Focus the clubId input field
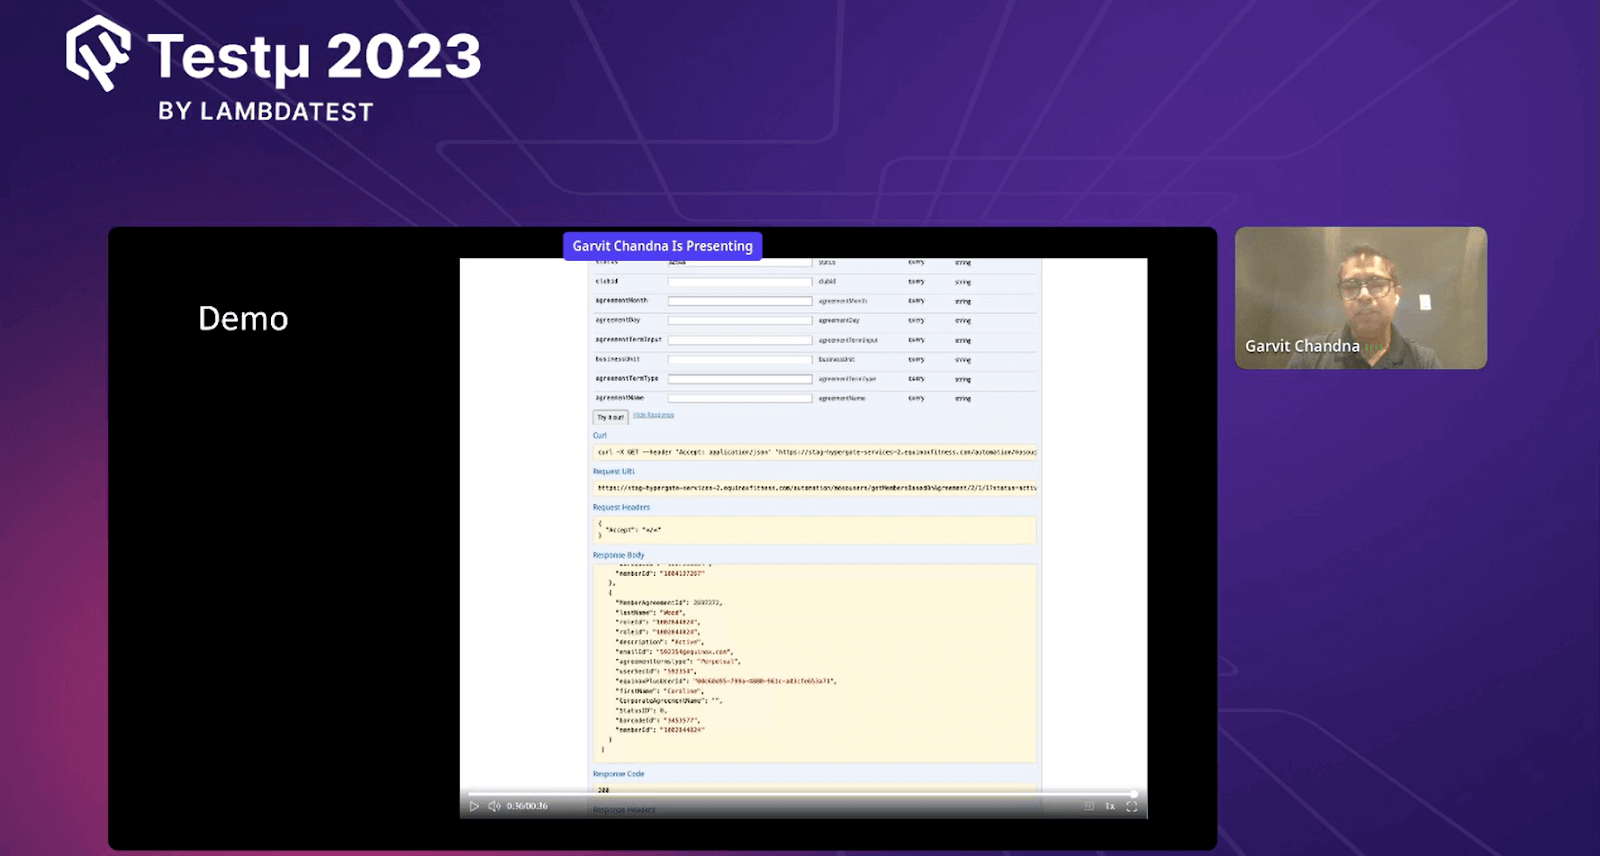The height and width of the screenshot is (856, 1600). click(x=740, y=282)
